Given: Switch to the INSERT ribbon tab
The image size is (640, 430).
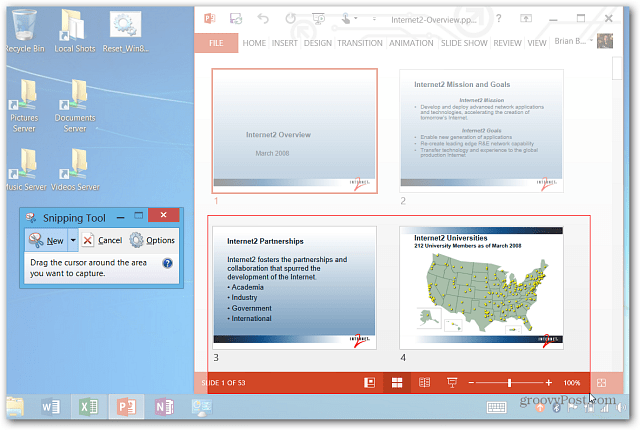Looking at the screenshot, I should click(284, 43).
